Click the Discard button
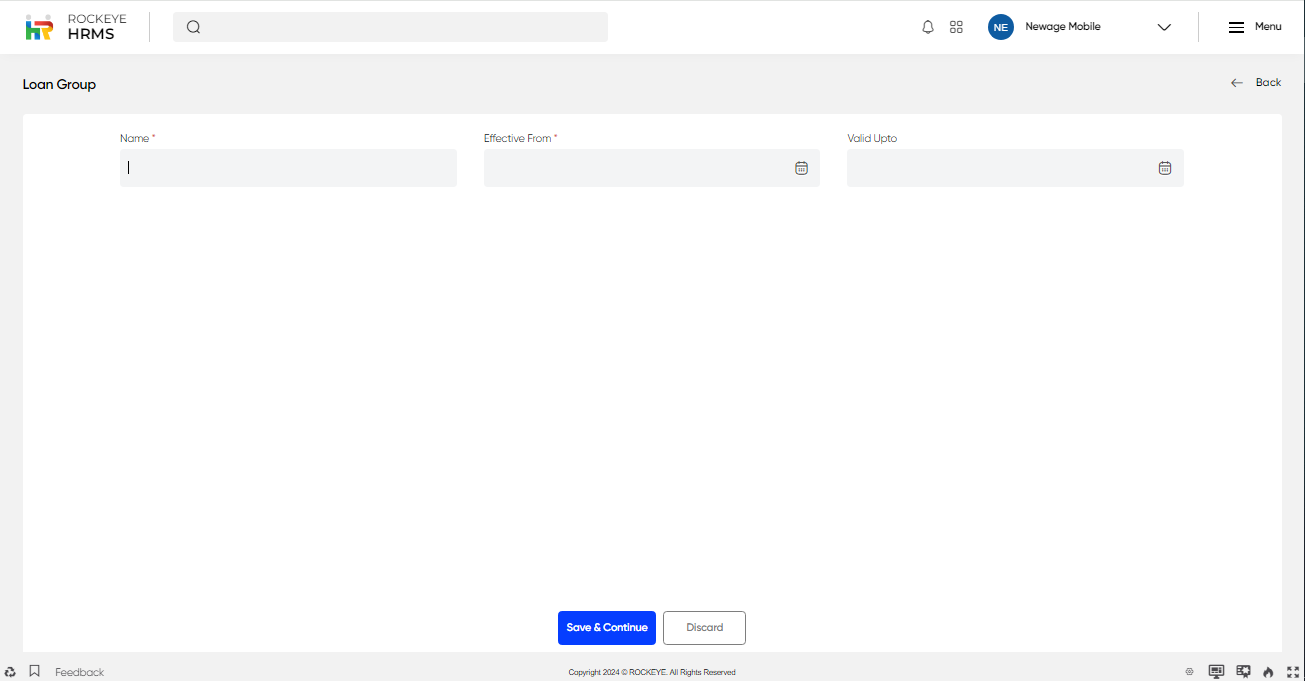This screenshot has height=681, width=1305. point(704,628)
